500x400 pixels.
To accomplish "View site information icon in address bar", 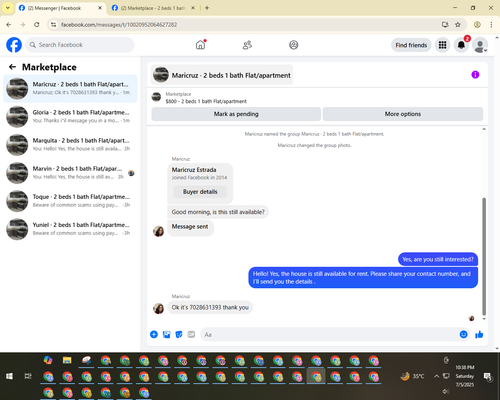I will [x=53, y=24].
